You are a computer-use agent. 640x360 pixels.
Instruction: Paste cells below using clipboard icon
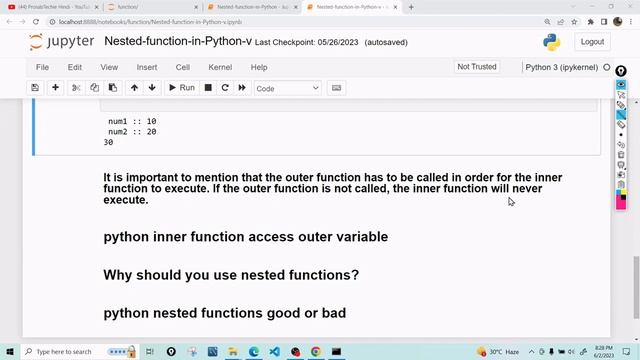[x=113, y=88]
